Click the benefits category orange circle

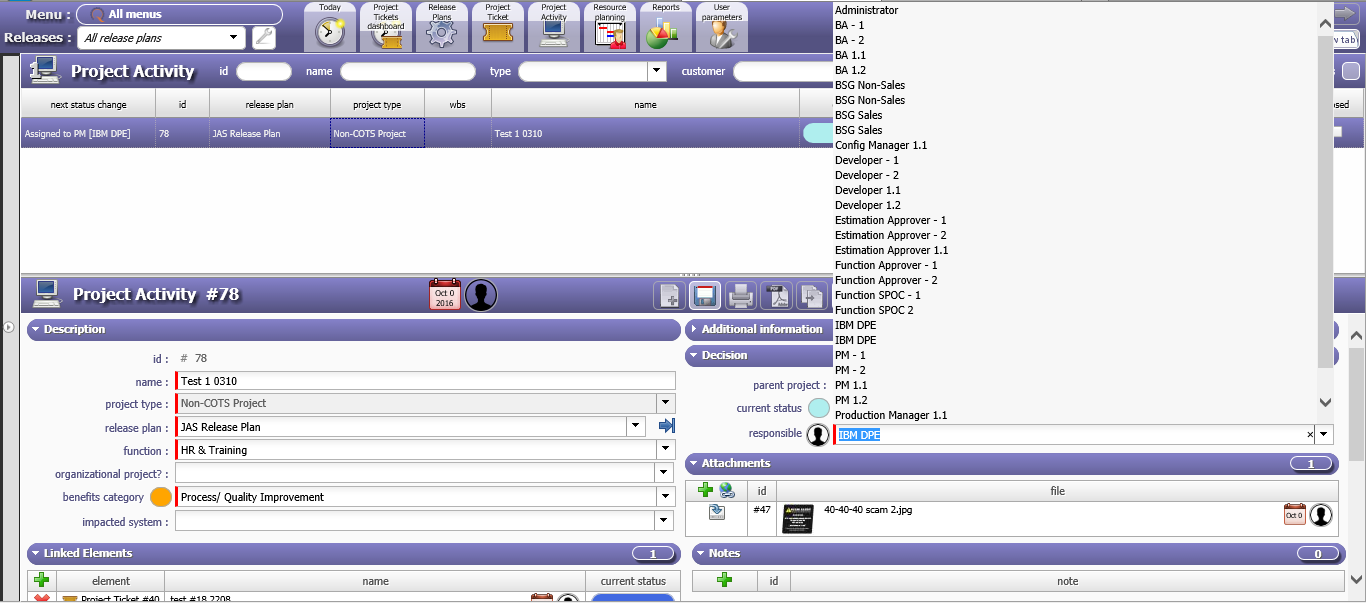coord(161,497)
